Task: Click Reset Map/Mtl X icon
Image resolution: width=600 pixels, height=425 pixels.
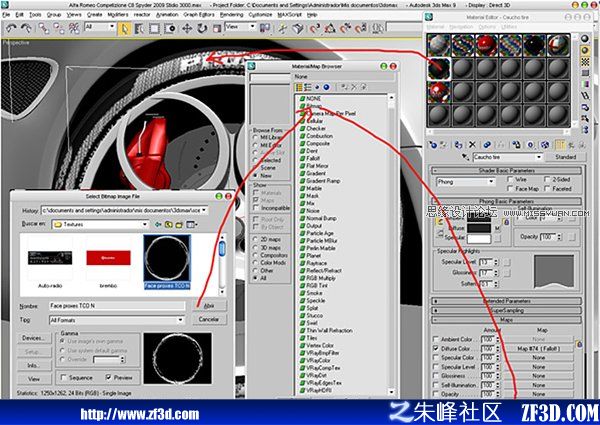Action: (x=472, y=145)
